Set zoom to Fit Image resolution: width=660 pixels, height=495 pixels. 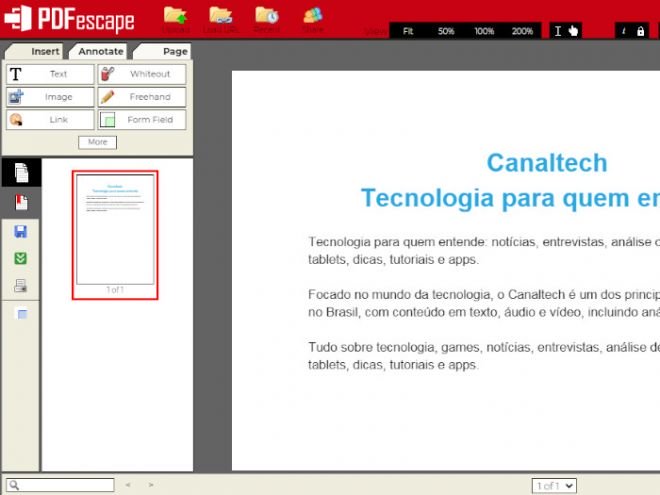(x=408, y=31)
